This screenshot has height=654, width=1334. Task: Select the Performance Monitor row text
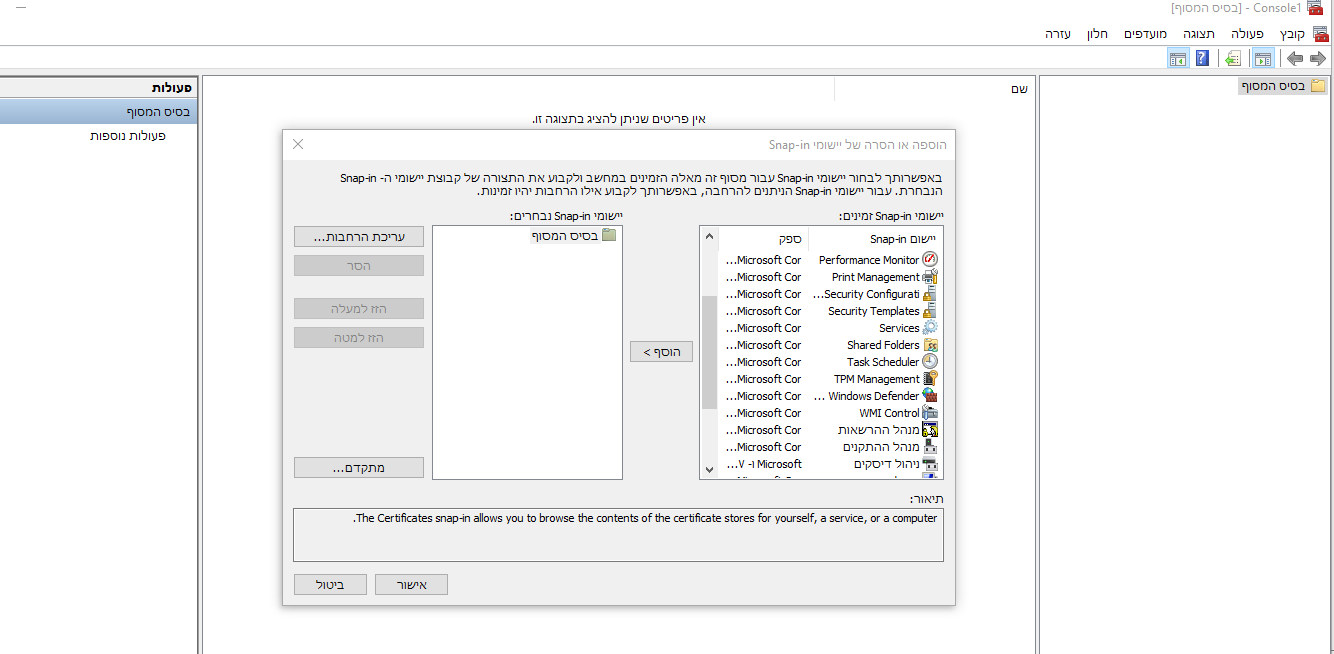(x=869, y=260)
